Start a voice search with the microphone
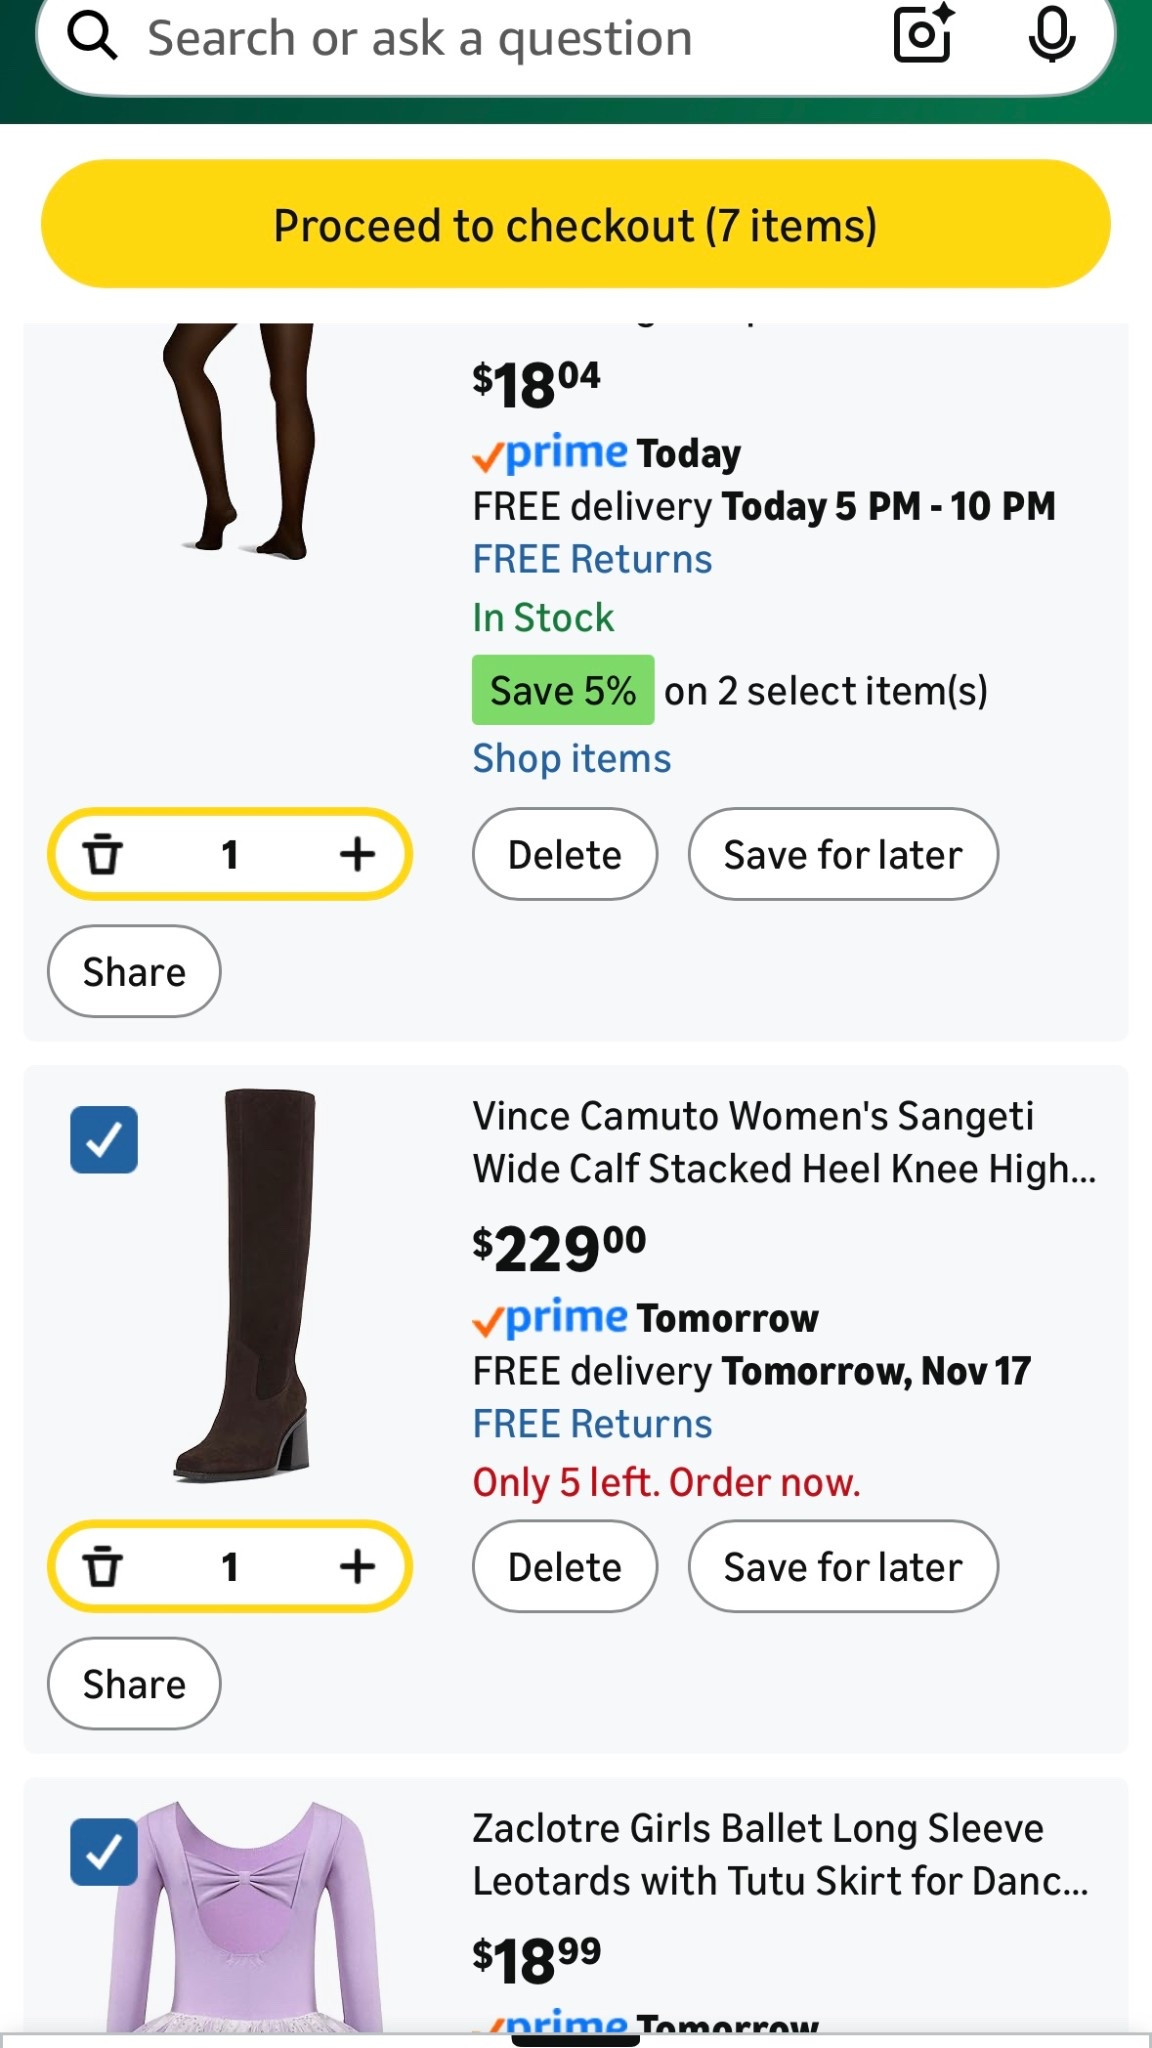Screen dimensions: 1152x2048 (1053, 37)
